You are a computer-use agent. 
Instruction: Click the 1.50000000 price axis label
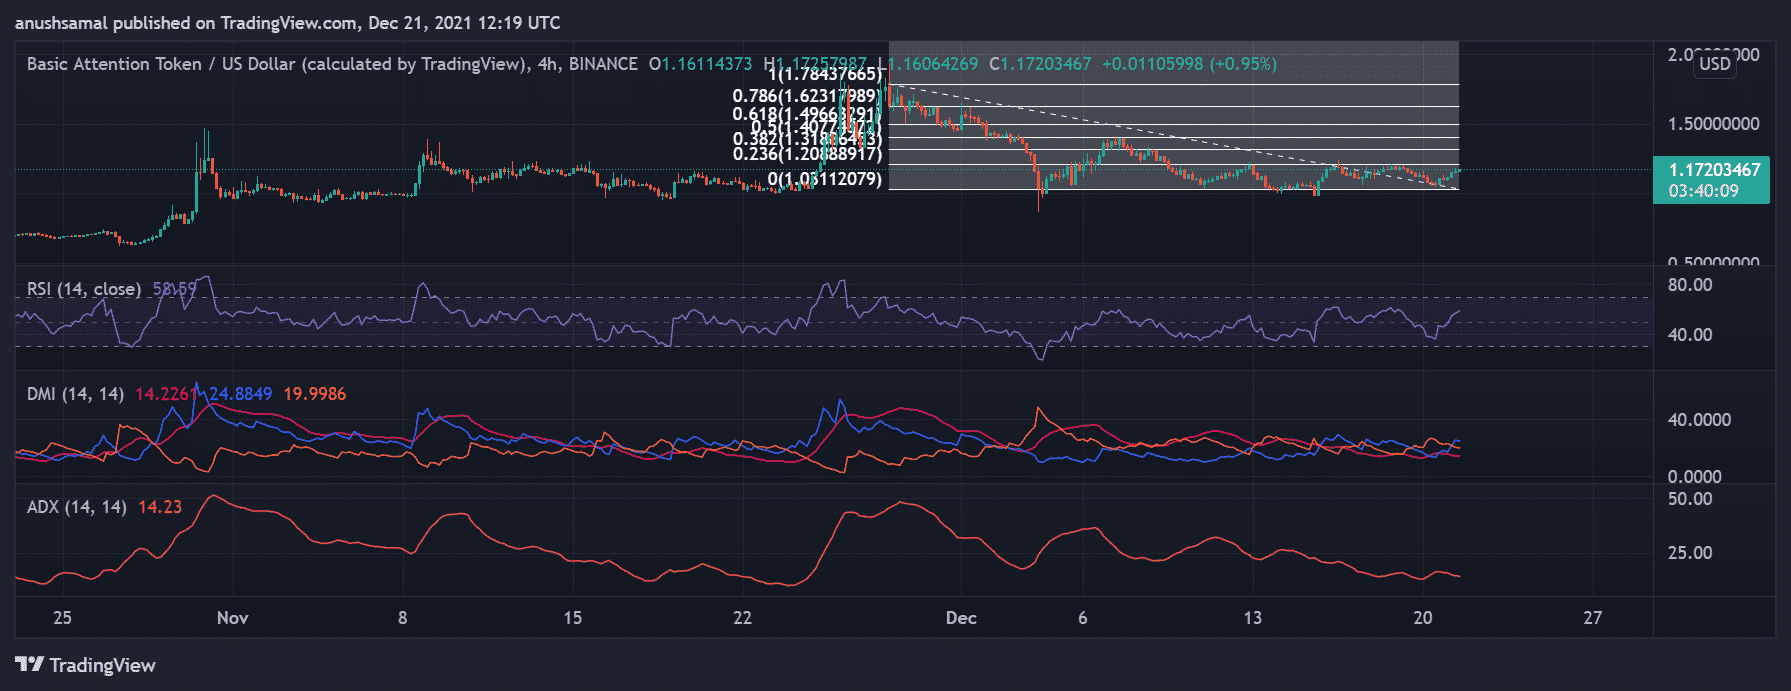pos(1713,124)
